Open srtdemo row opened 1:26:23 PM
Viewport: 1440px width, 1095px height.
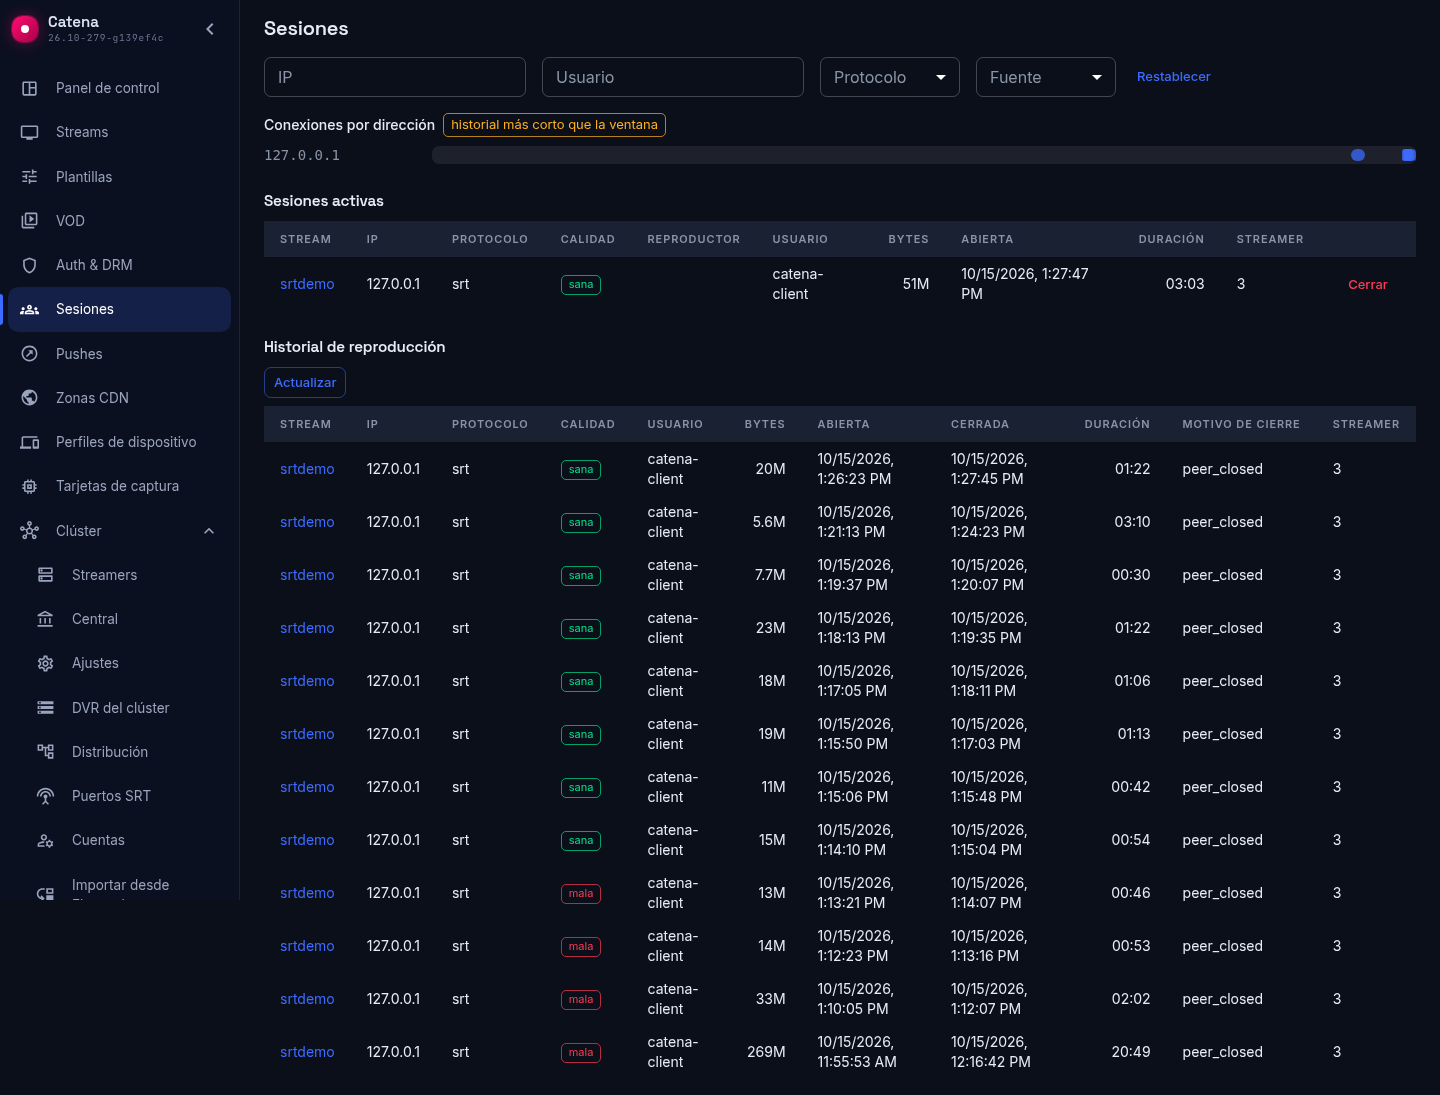coord(307,469)
